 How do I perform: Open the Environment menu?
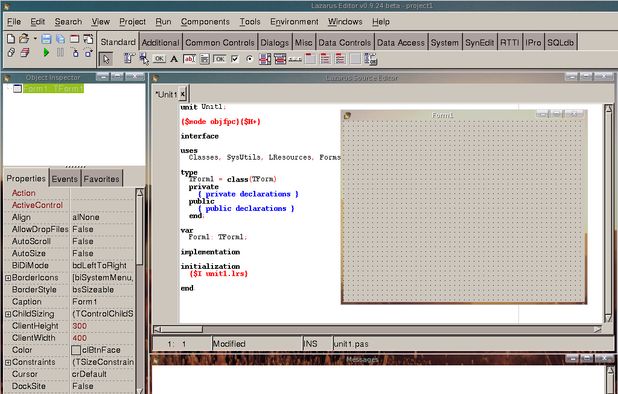294,22
